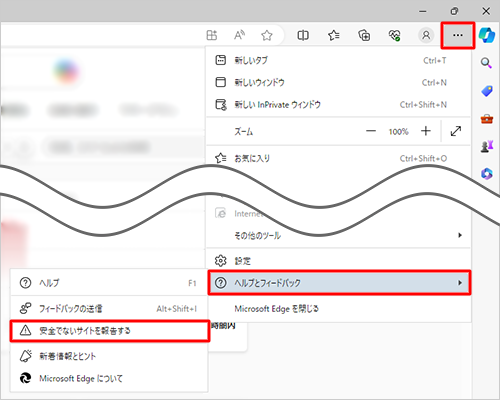Open the Shopping tag icon in sidebar
The height and width of the screenshot is (400, 500).
[x=487, y=91]
